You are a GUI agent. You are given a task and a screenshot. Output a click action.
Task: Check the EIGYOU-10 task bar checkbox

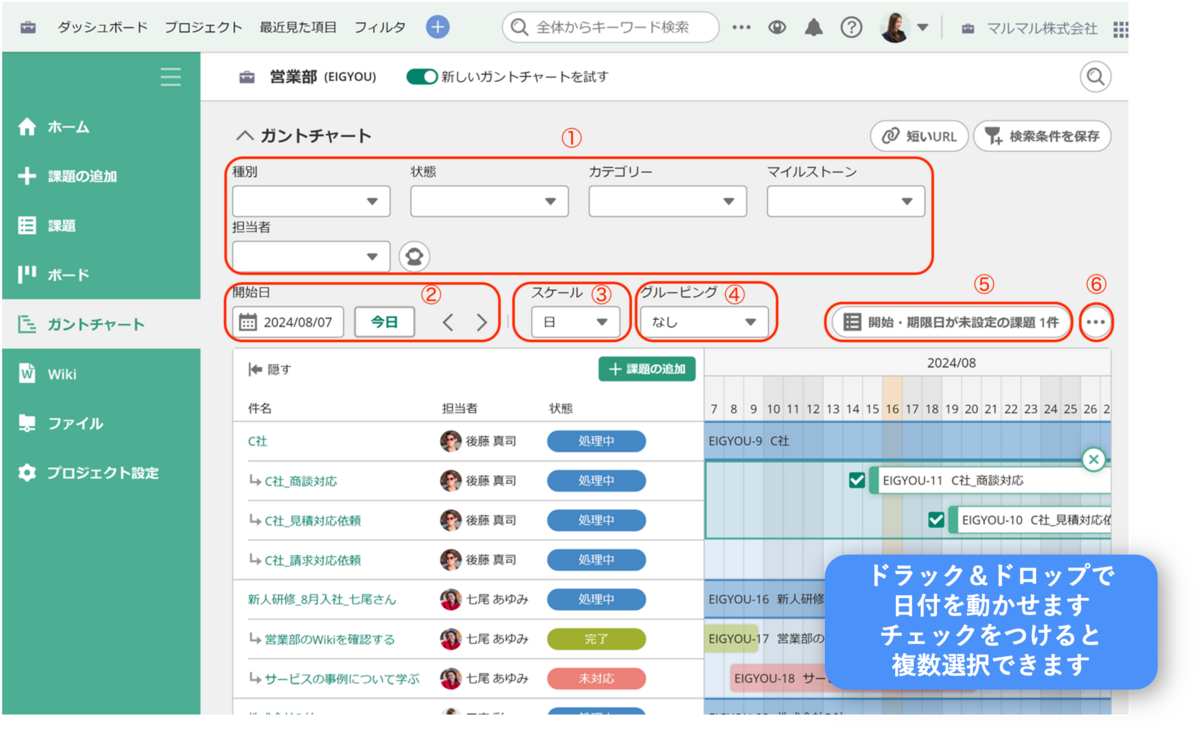[x=936, y=520]
